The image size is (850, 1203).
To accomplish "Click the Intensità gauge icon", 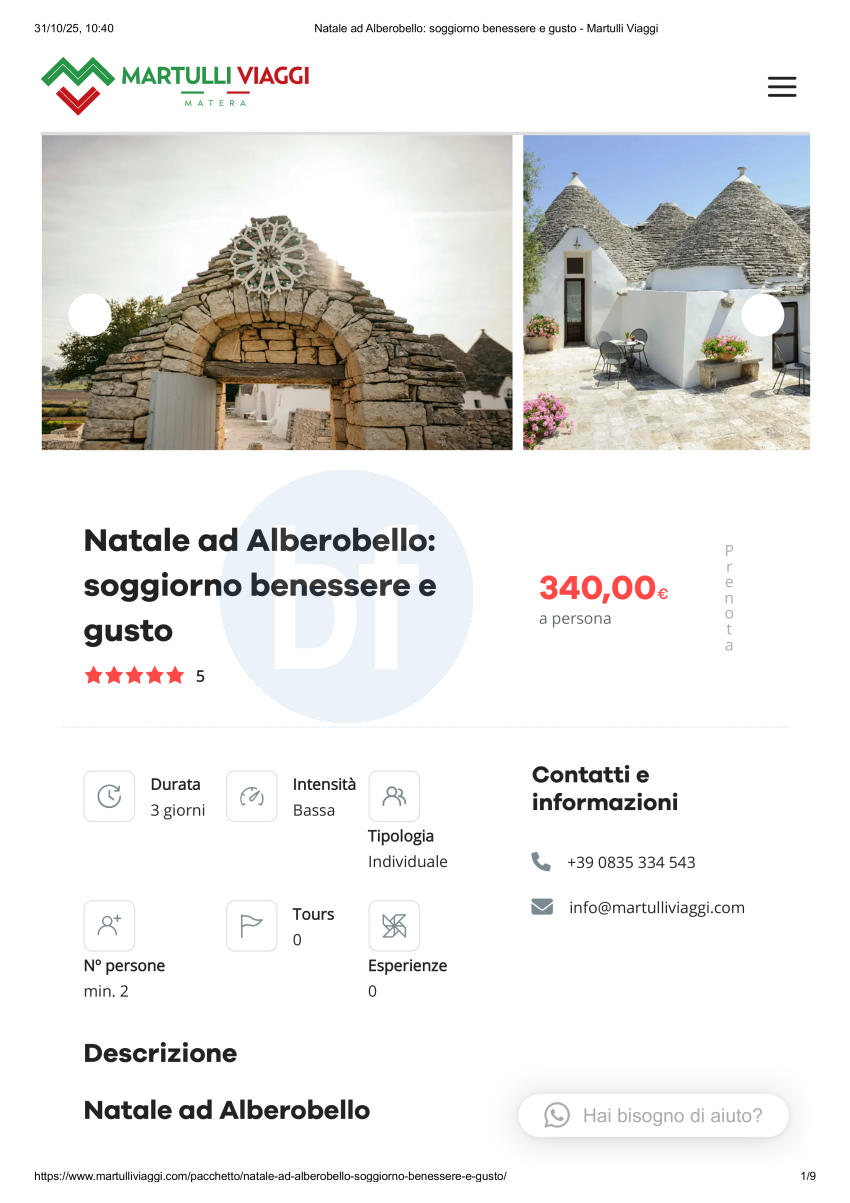I will 252,796.
